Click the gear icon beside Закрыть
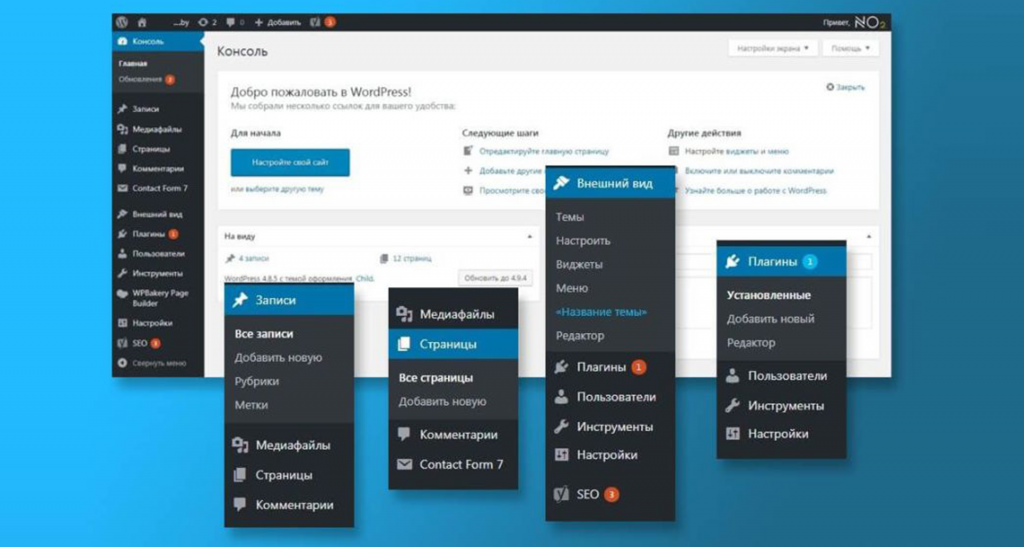 tap(830, 87)
